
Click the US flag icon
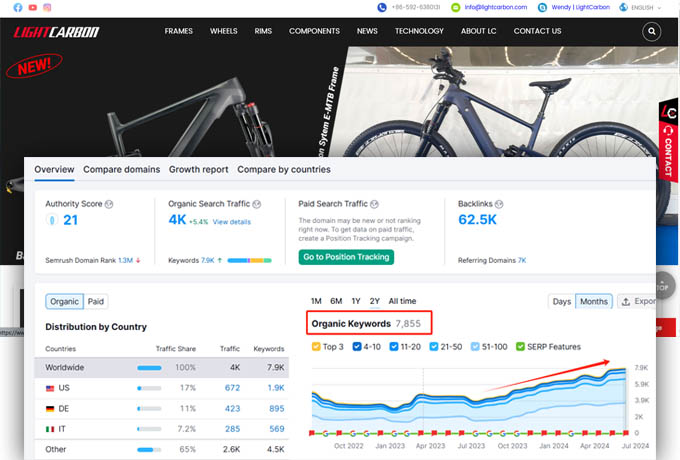point(50,388)
